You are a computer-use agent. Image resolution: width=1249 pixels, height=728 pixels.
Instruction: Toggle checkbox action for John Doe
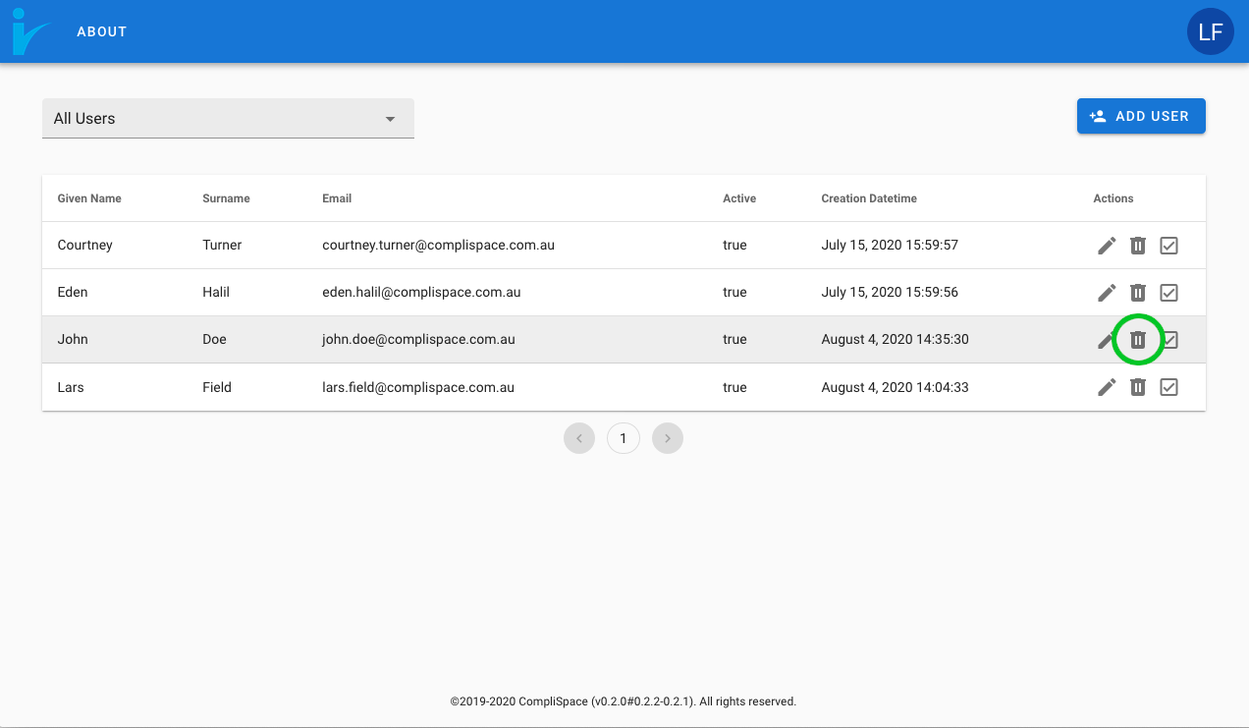(x=1169, y=340)
